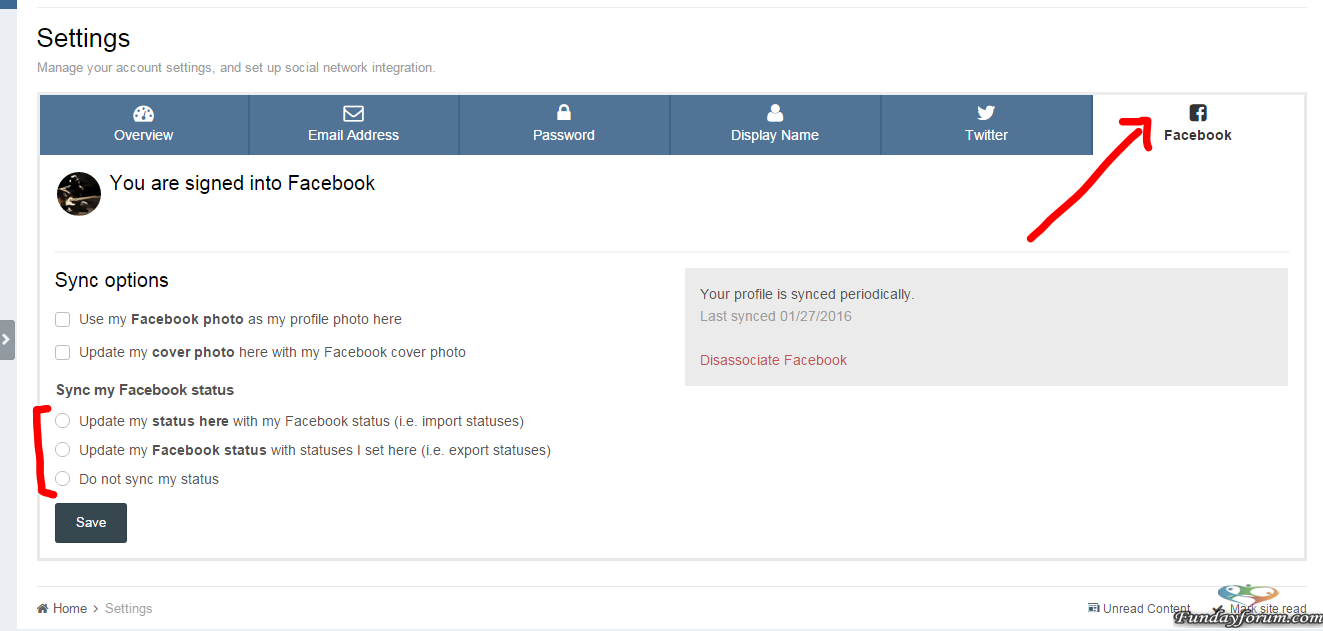Click the Display Name person icon

[x=775, y=113]
